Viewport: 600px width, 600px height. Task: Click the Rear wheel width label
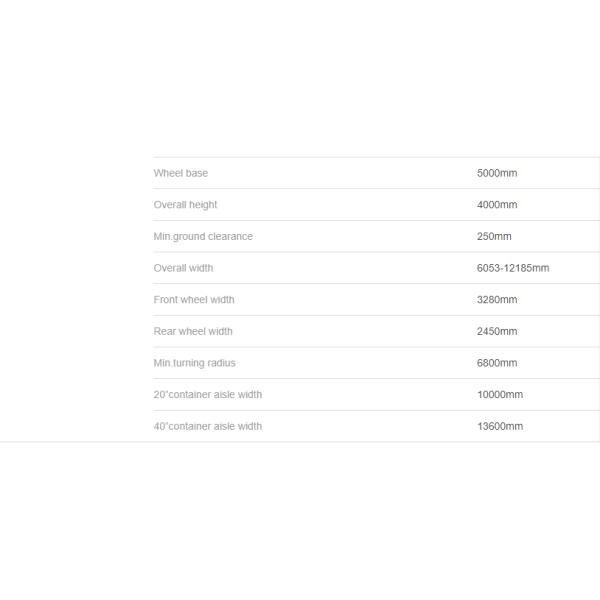click(x=193, y=331)
